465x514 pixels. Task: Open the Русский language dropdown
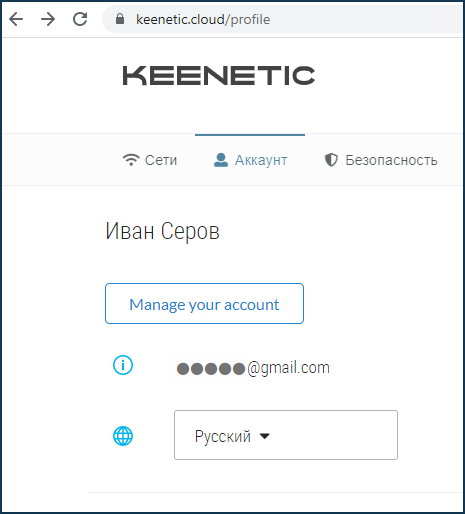(x=286, y=435)
